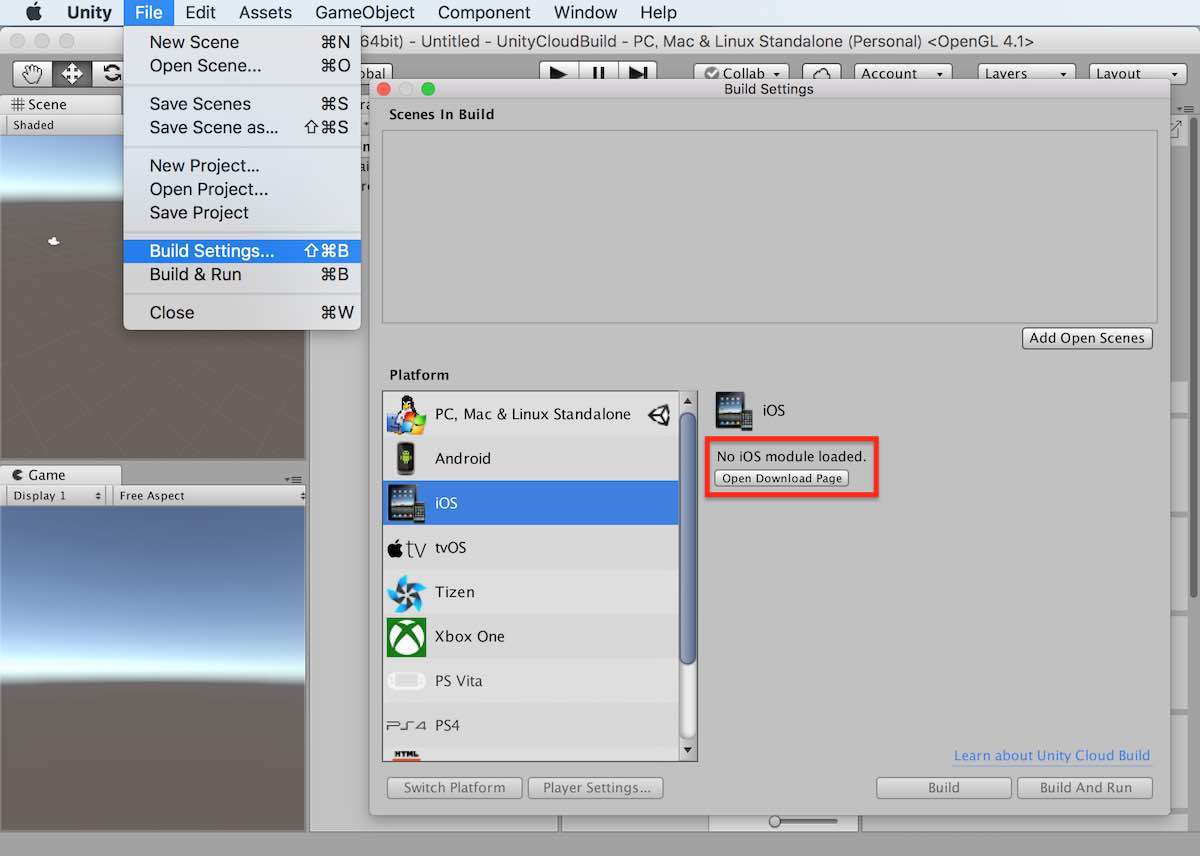The height and width of the screenshot is (856, 1200).
Task: Open the Account dropdown
Action: [903, 74]
